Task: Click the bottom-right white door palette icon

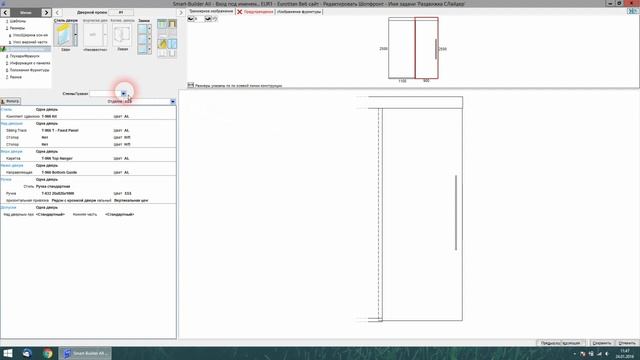Action: (172, 53)
